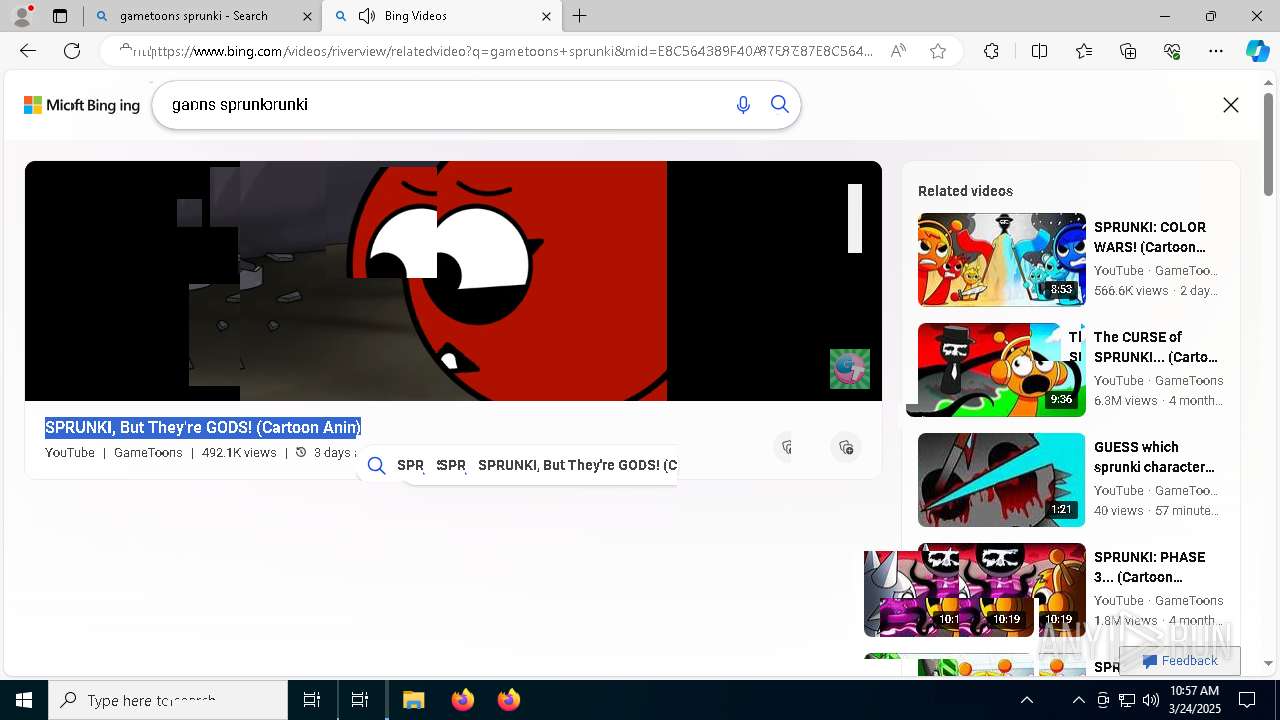The height and width of the screenshot is (720, 1280).
Task: Mute audio on the Bing Videos tab
Action: click(367, 16)
